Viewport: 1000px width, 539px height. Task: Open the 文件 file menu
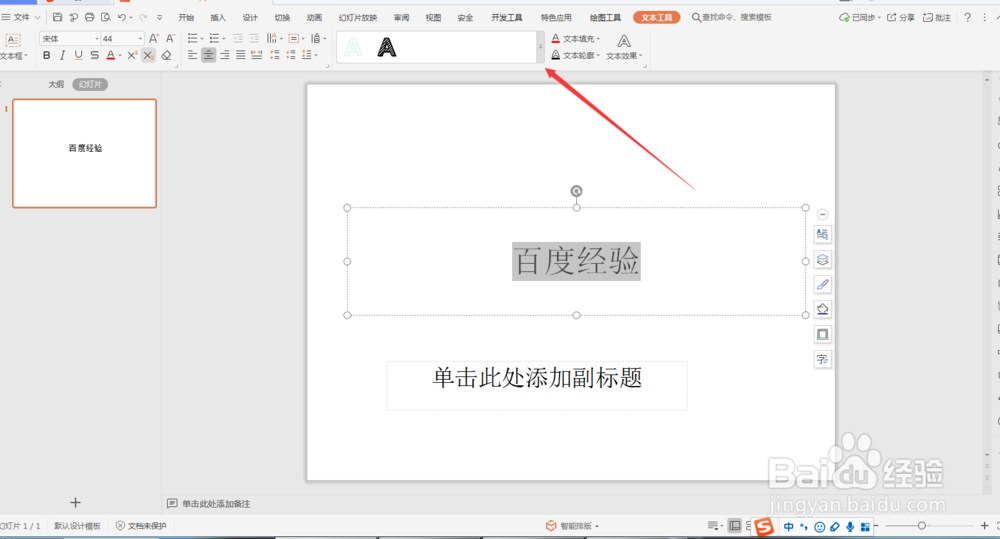pyautogui.click(x=21, y=17)
